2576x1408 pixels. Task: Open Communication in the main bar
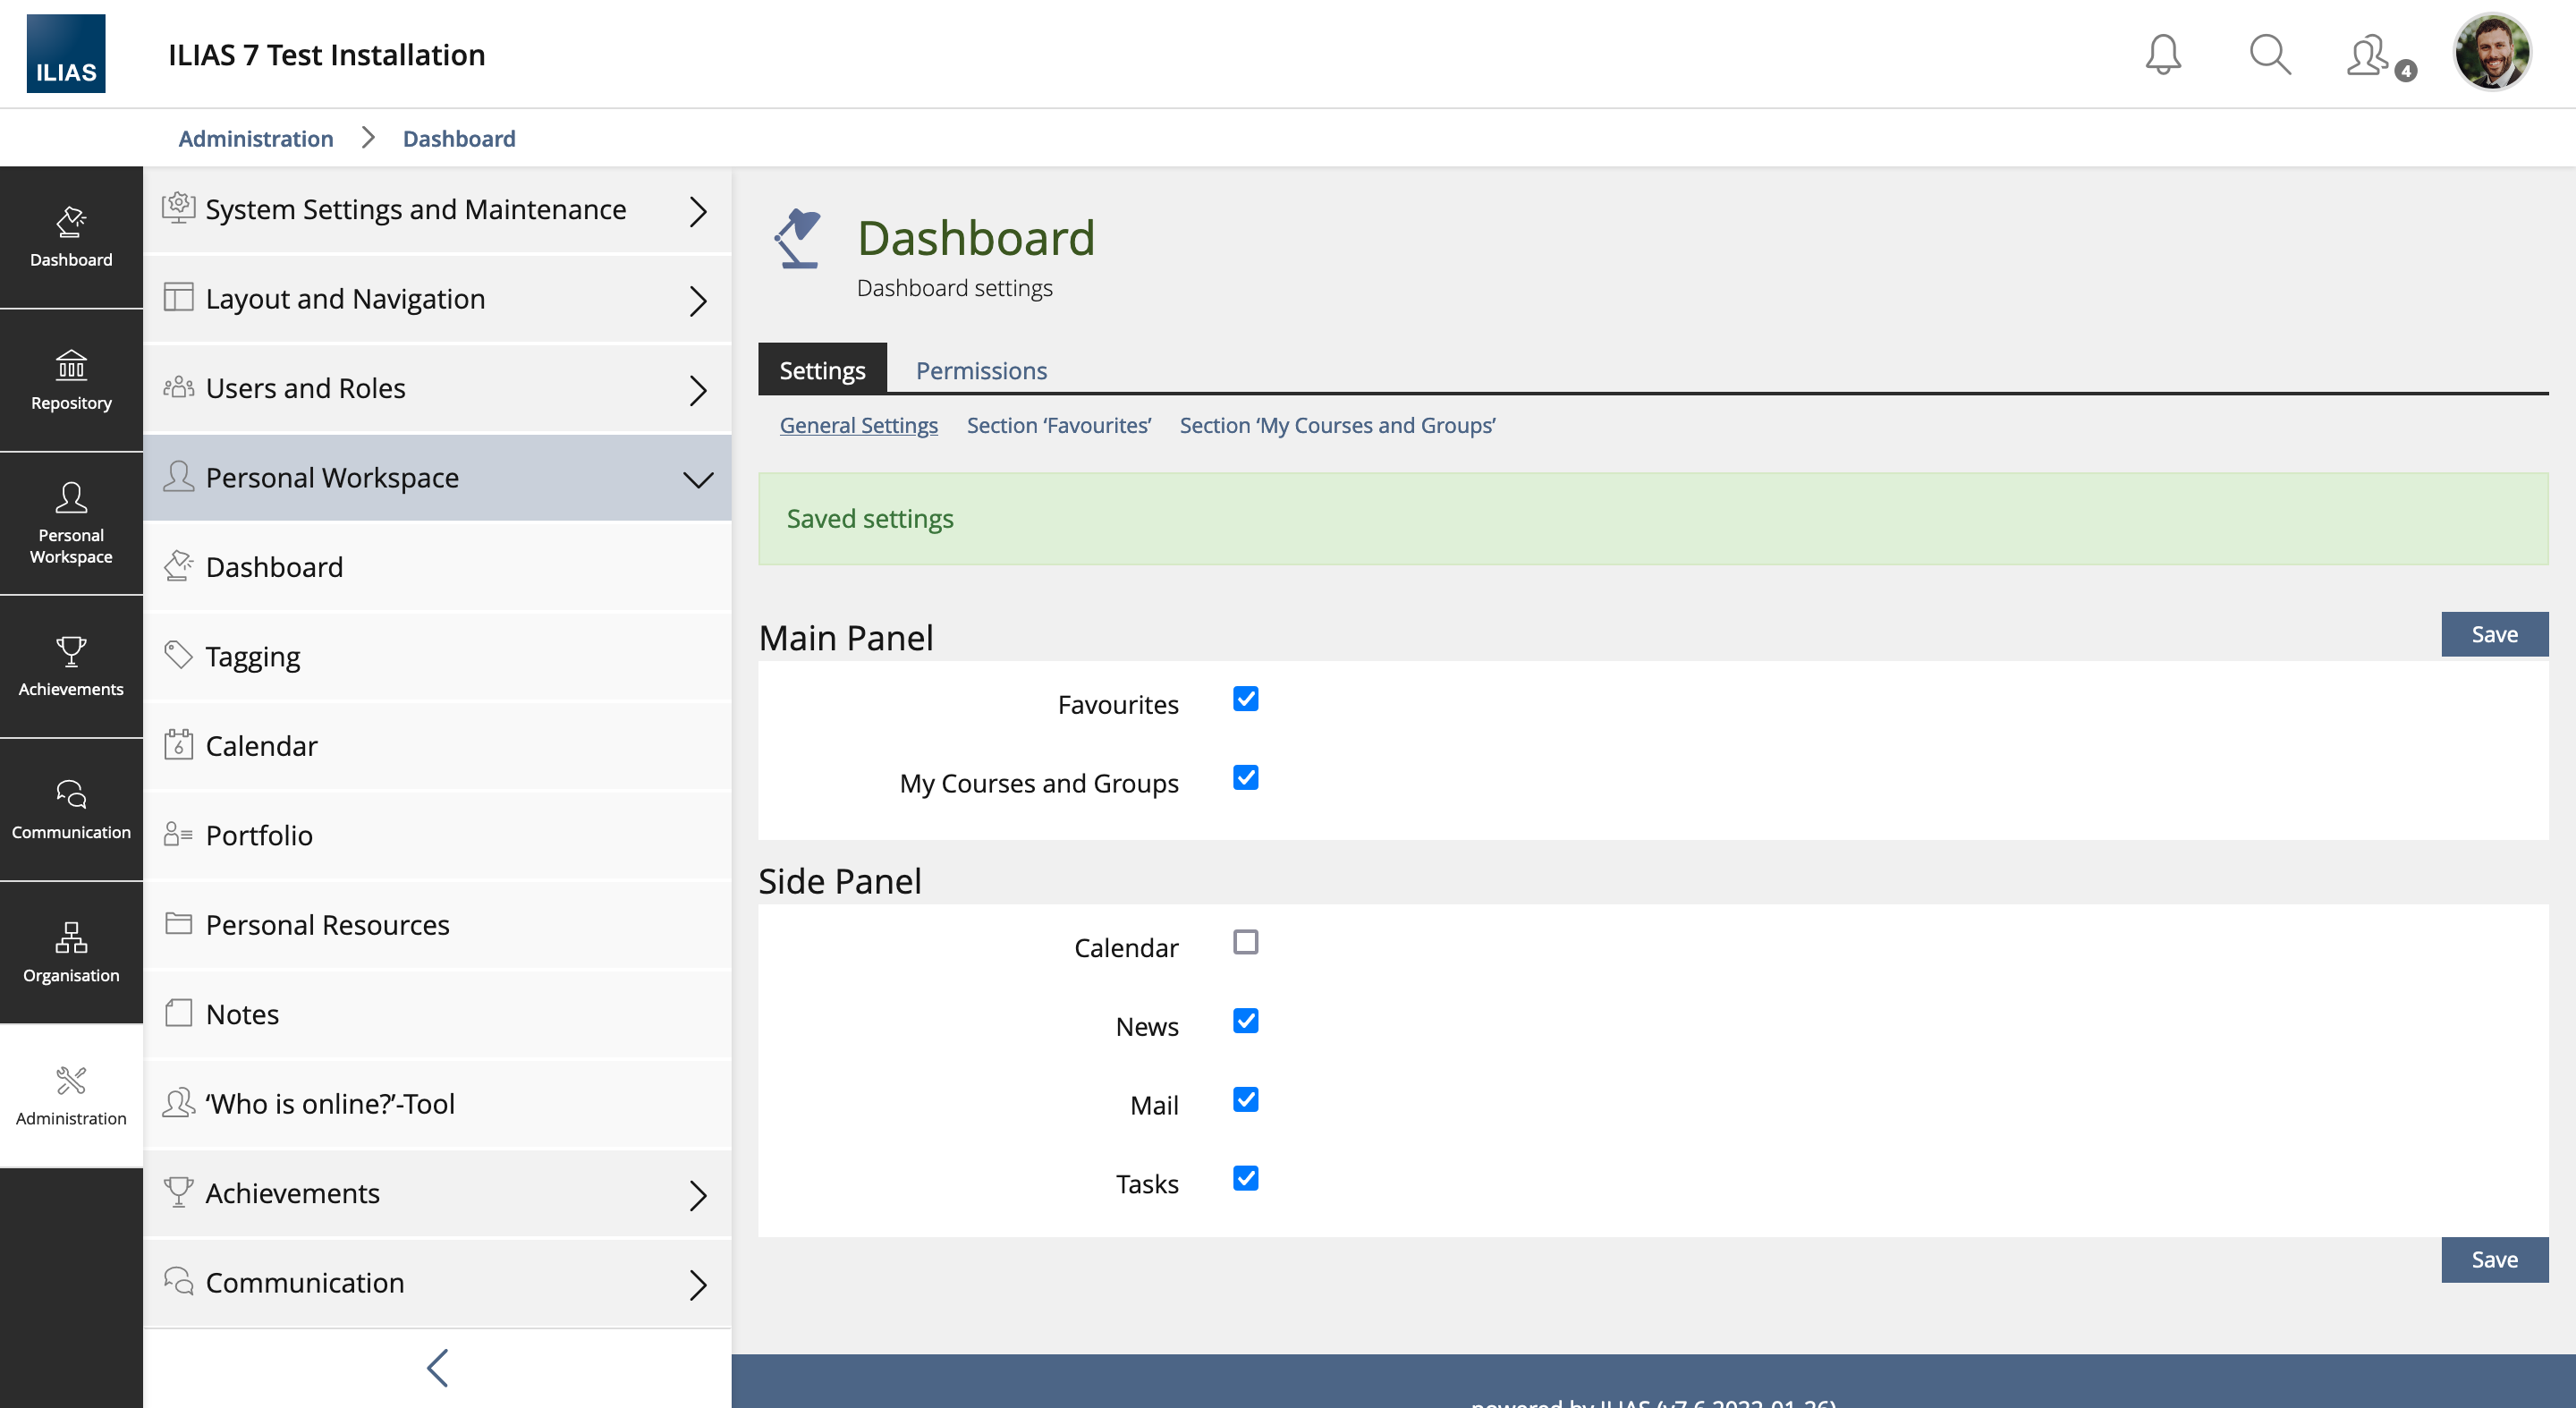tap(71, 809)
